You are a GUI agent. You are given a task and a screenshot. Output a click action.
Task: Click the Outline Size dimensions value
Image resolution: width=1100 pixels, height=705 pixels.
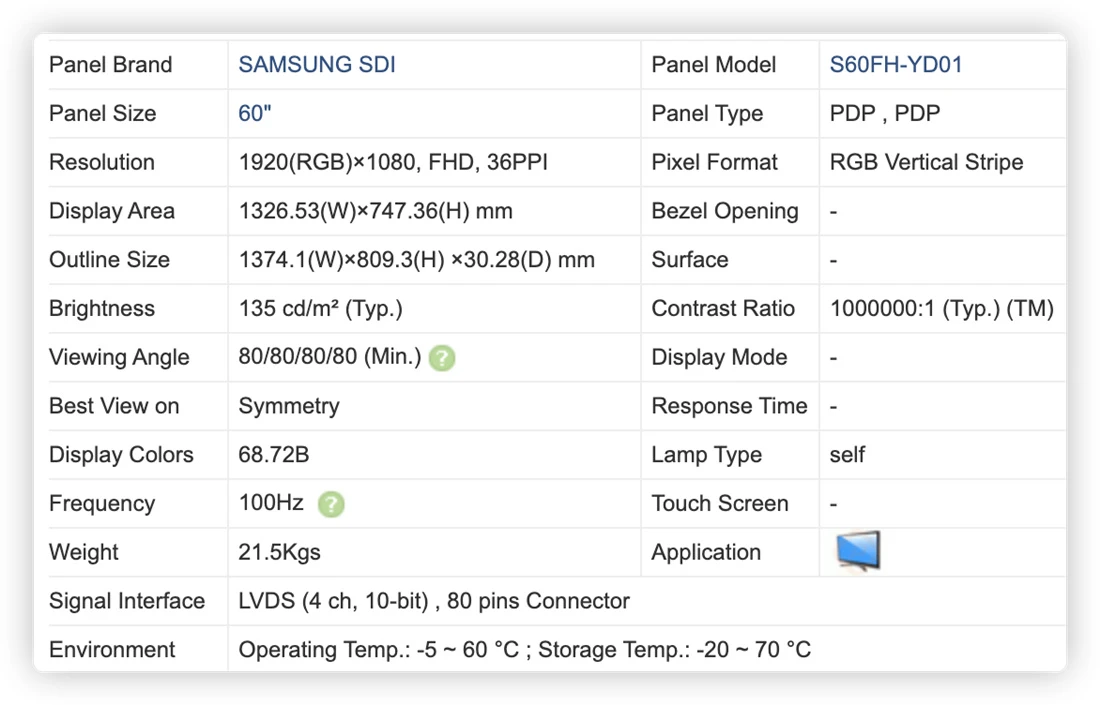point(417,260)
